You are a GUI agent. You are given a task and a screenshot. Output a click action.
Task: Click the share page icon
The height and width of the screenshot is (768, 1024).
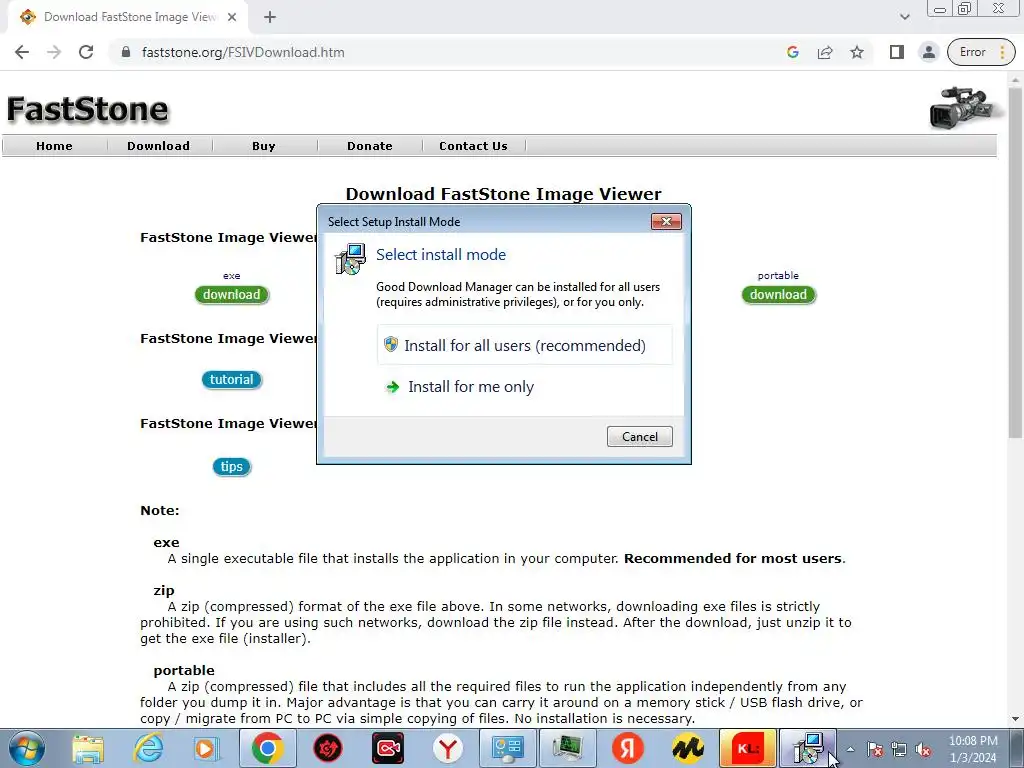click(x=825, y=52)
